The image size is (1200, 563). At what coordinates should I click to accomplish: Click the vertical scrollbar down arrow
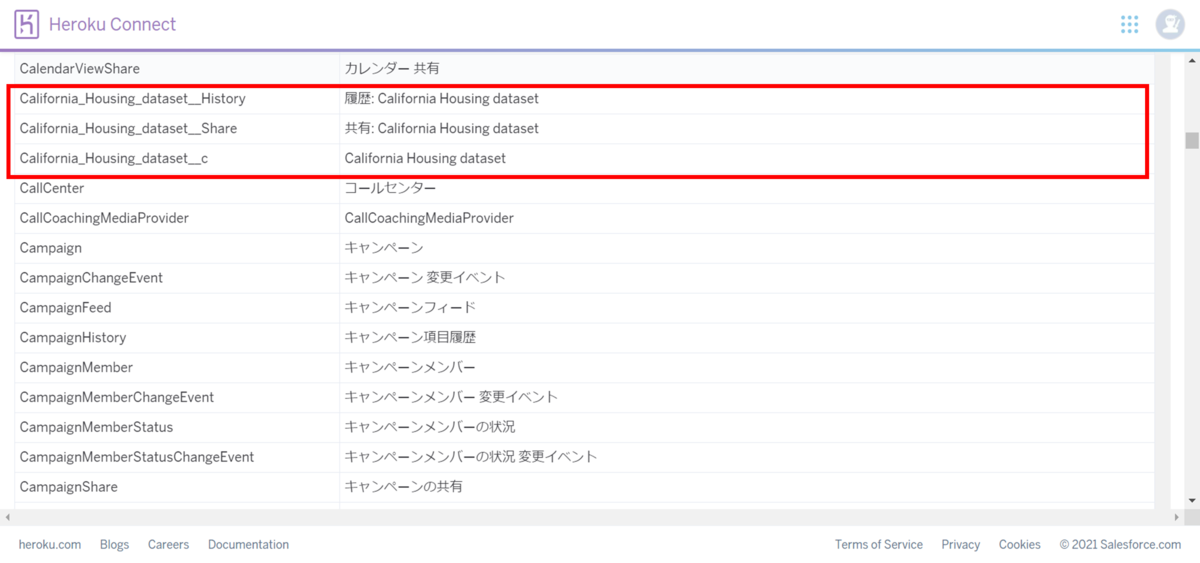click(x=1192, y=502)
